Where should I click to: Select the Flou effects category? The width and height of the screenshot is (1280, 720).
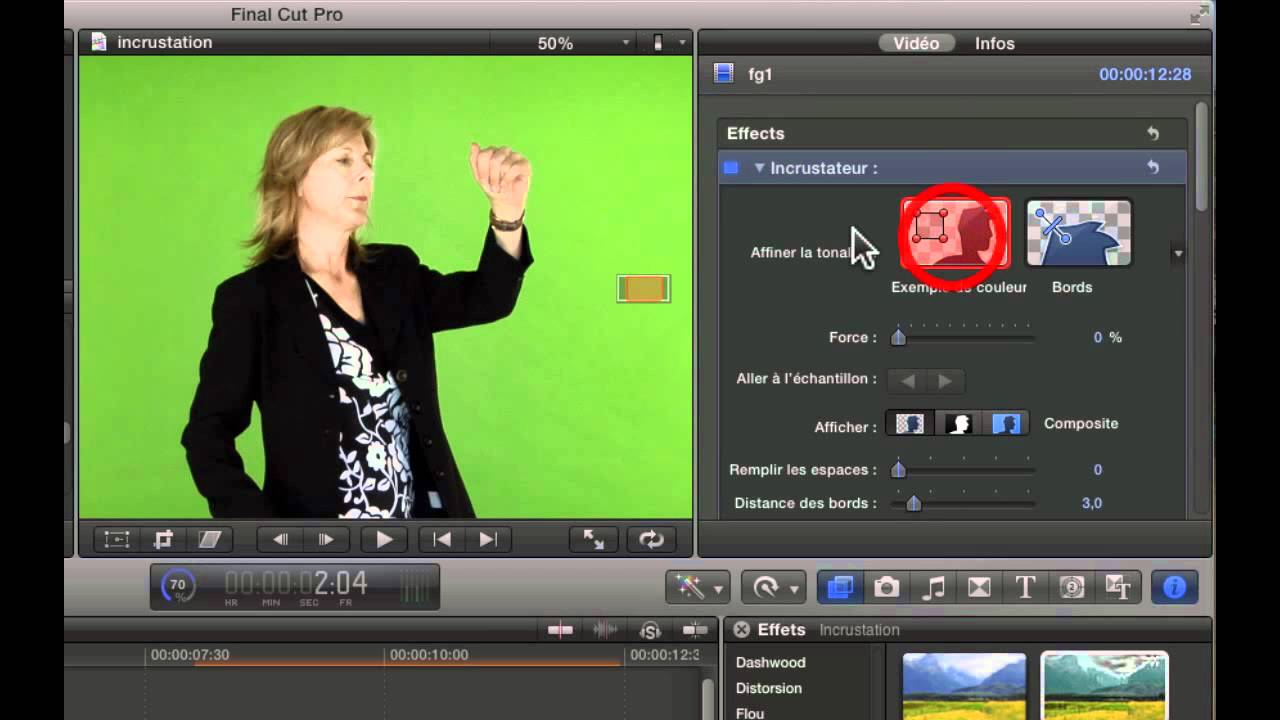750,713
